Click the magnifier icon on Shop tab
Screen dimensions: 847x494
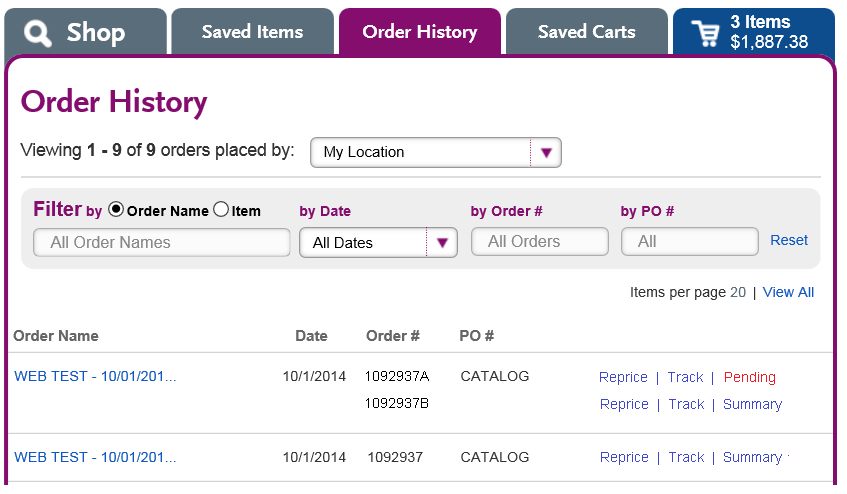coord(38,33)
